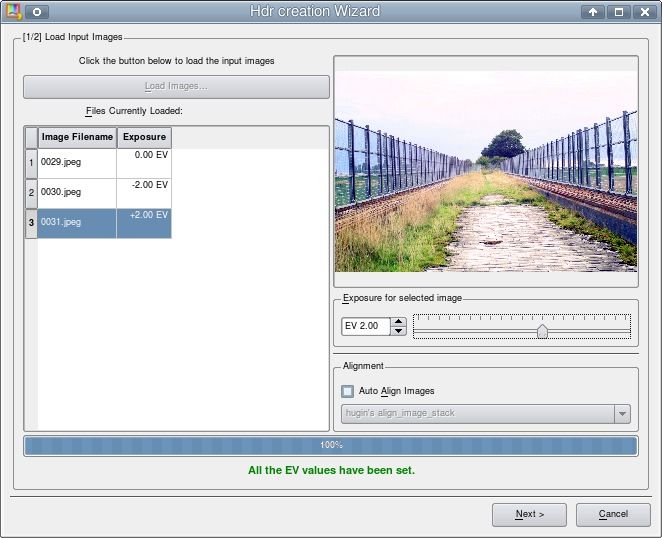Open the hugin's align_image_stack dropdown
The image size is (662, 538).
[486, 413]
